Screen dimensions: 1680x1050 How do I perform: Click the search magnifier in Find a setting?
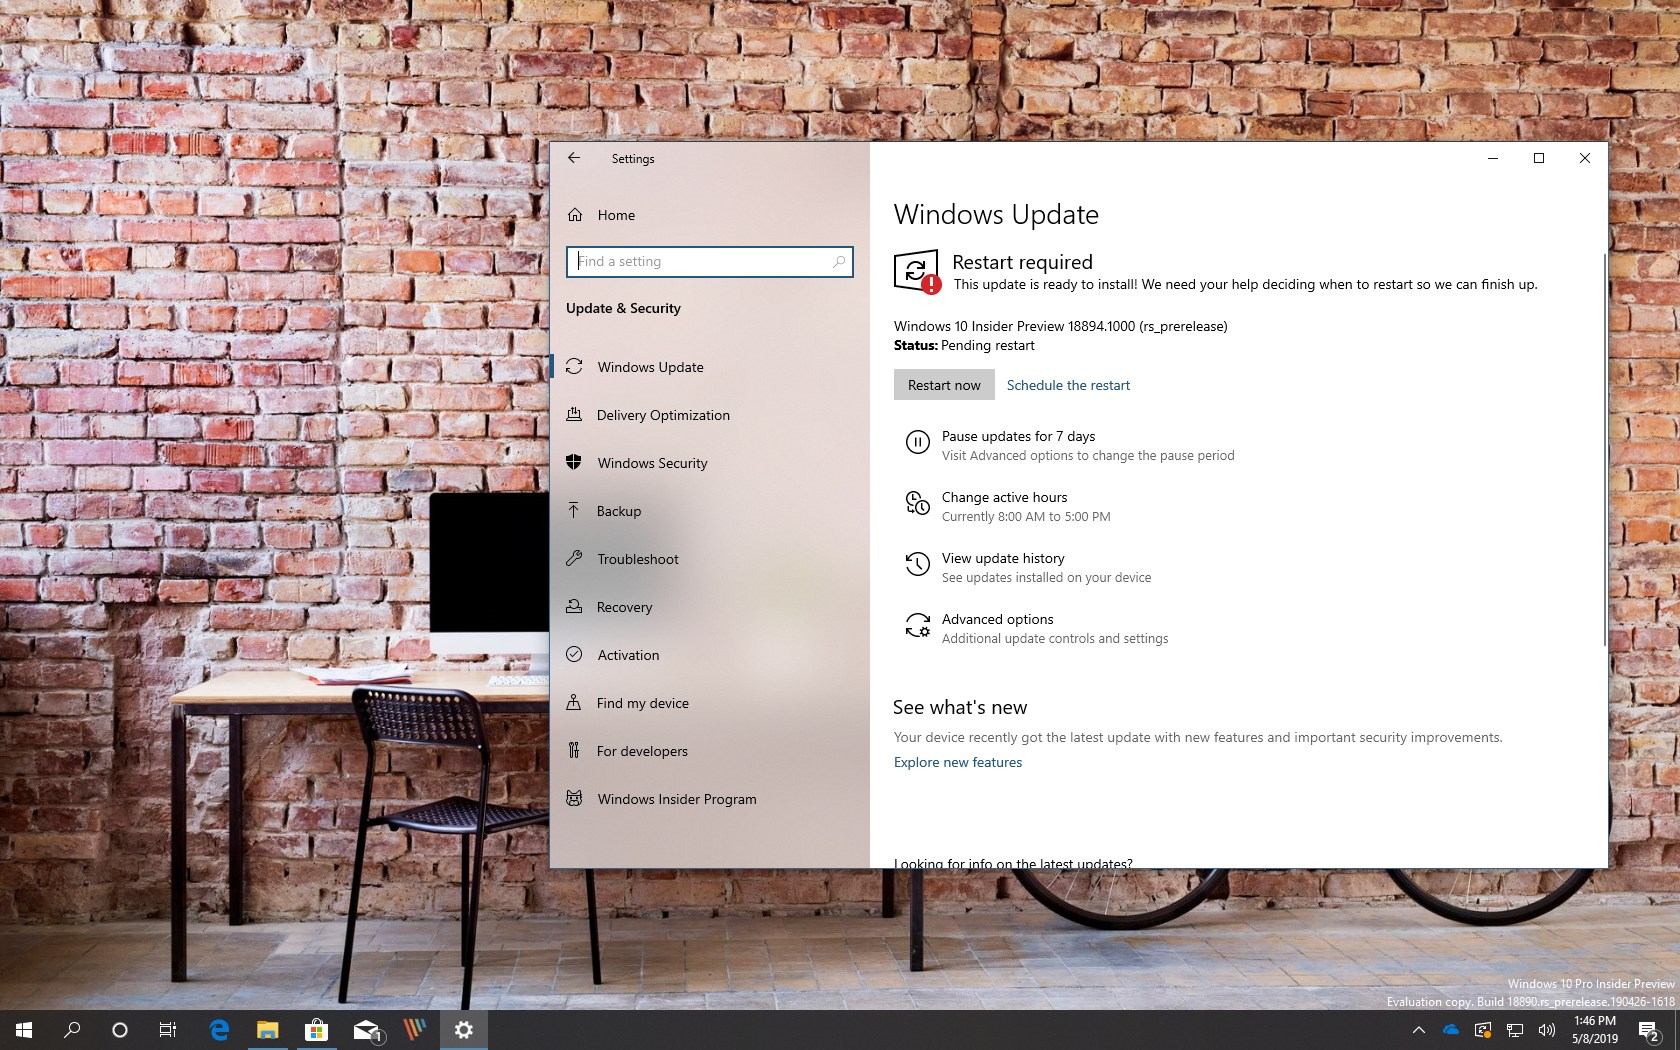[839, 262]
